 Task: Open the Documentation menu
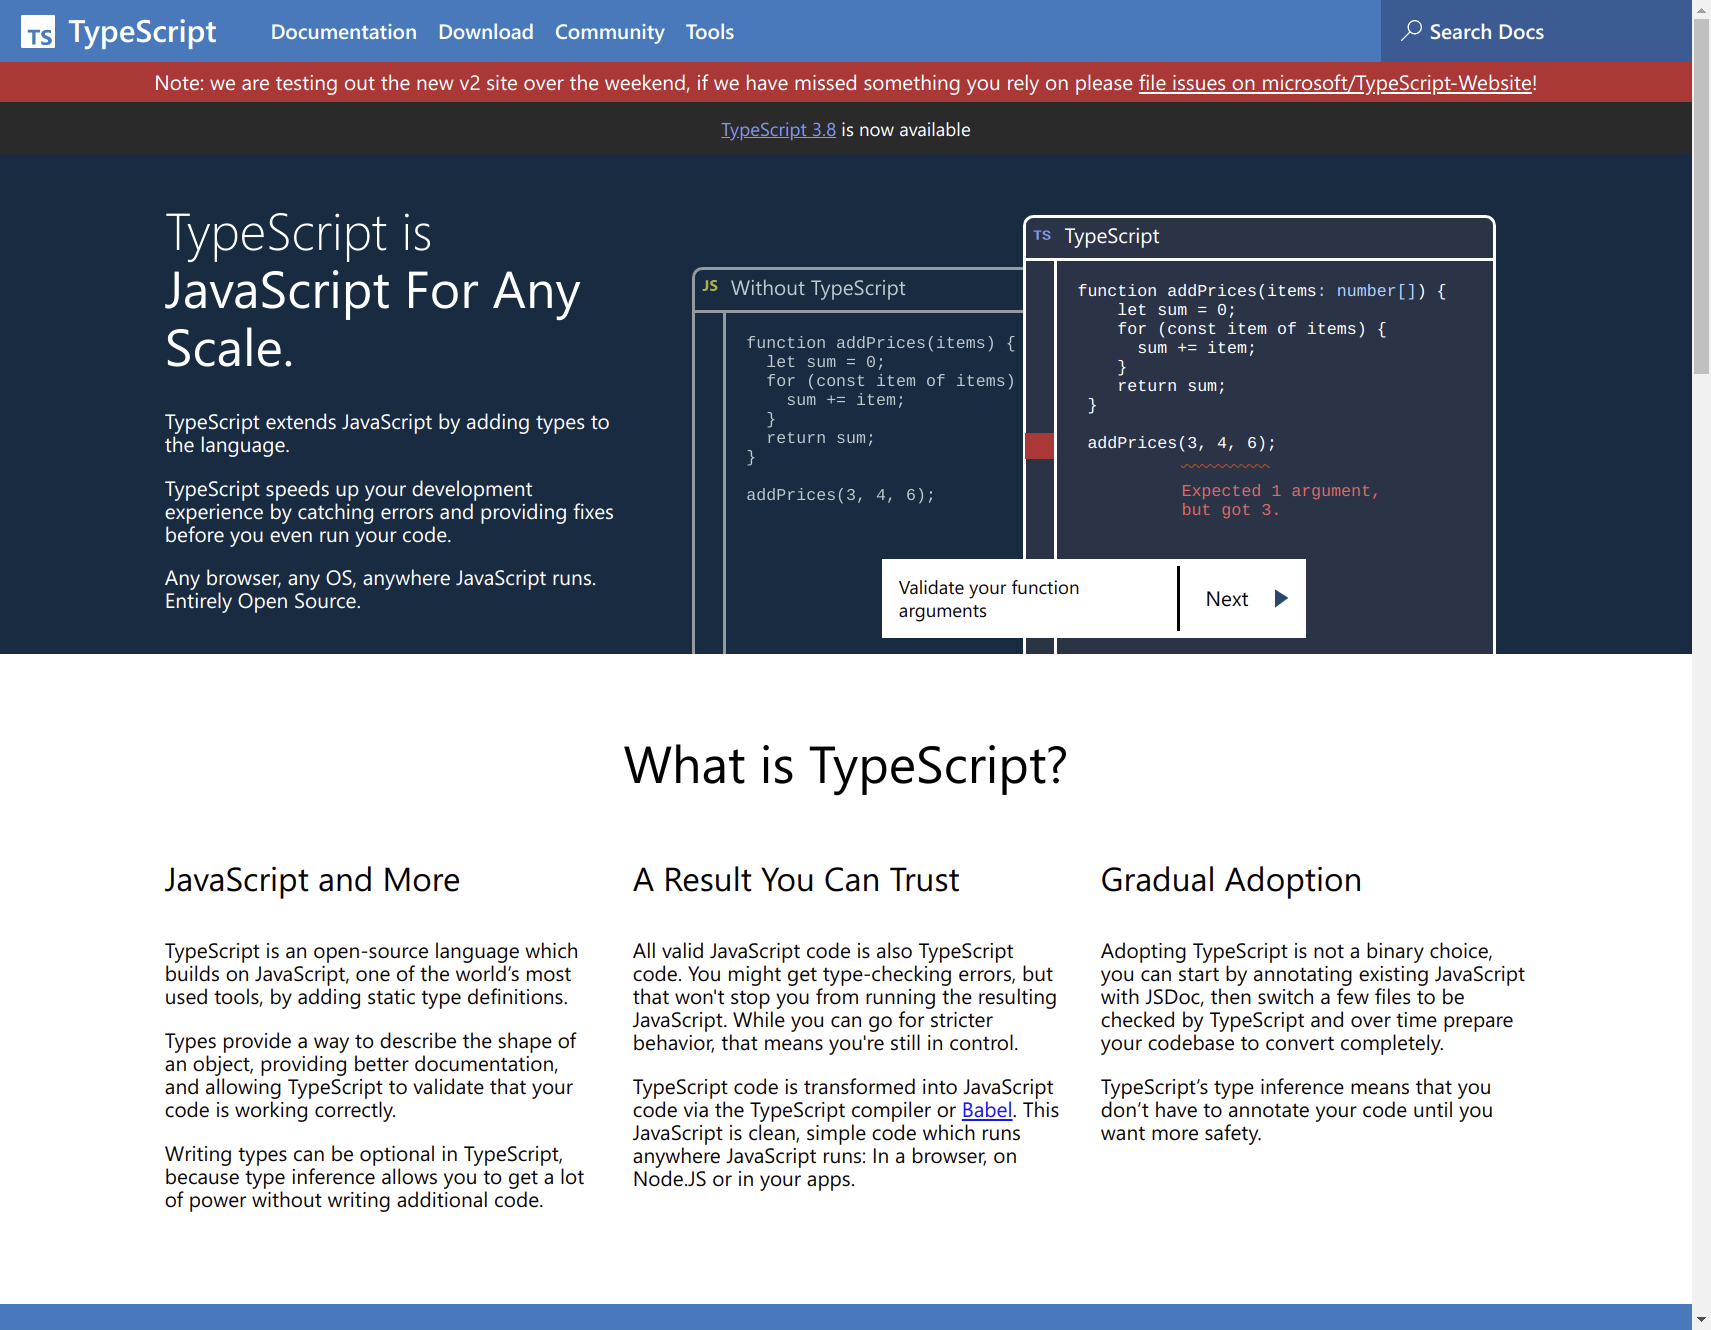coord(343,32)
